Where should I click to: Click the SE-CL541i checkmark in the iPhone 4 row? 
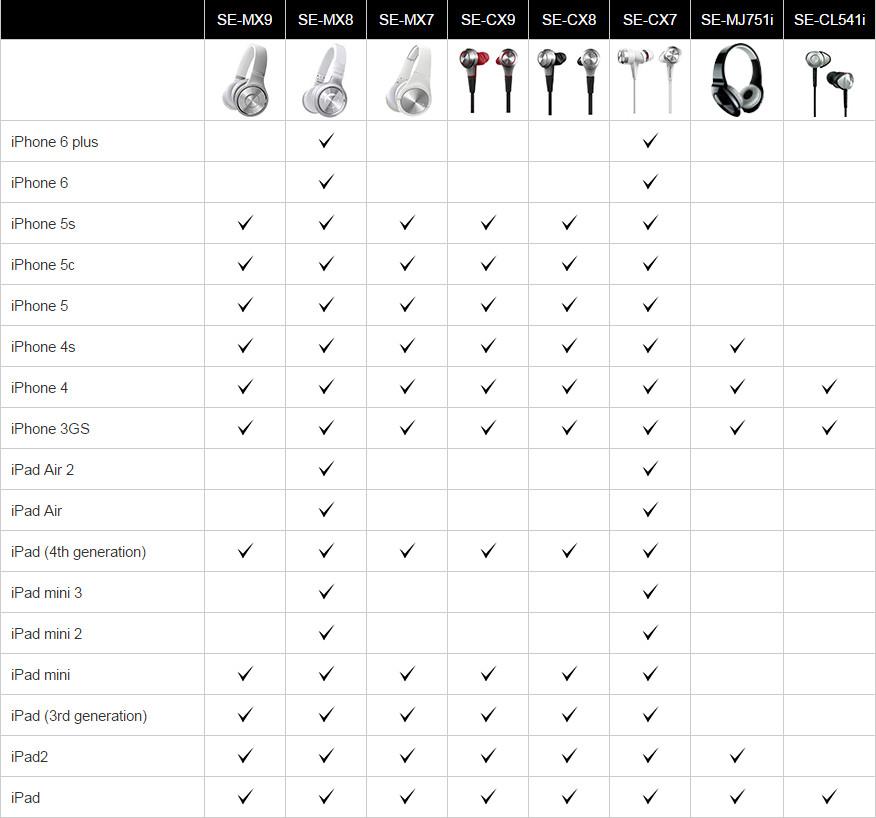830,387
